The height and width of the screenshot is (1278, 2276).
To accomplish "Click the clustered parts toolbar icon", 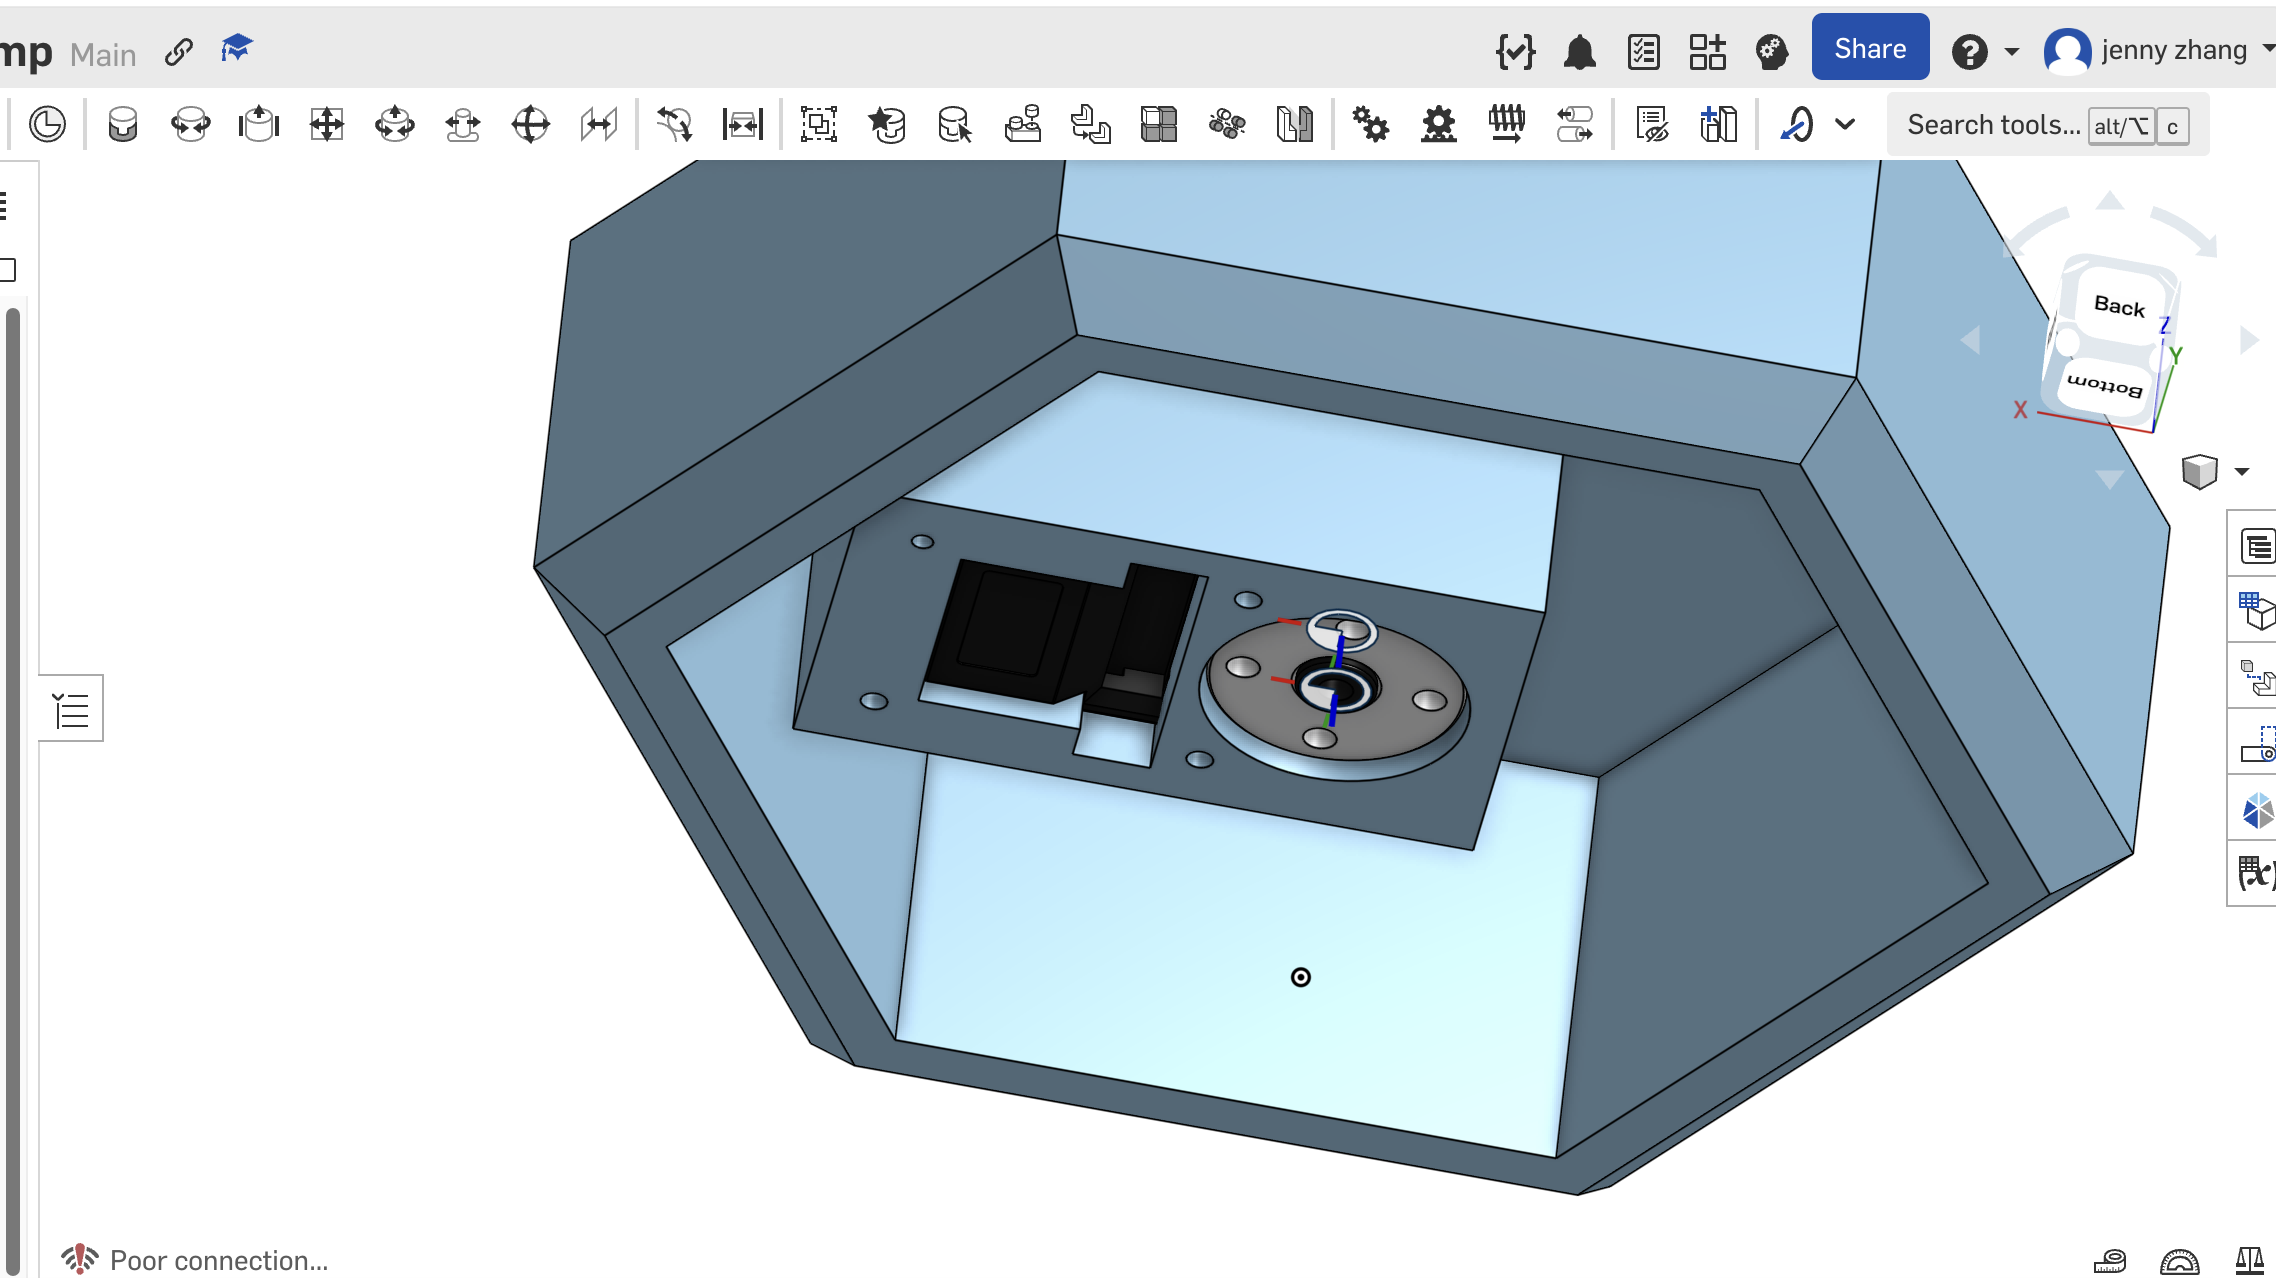I will point(1227,125).
